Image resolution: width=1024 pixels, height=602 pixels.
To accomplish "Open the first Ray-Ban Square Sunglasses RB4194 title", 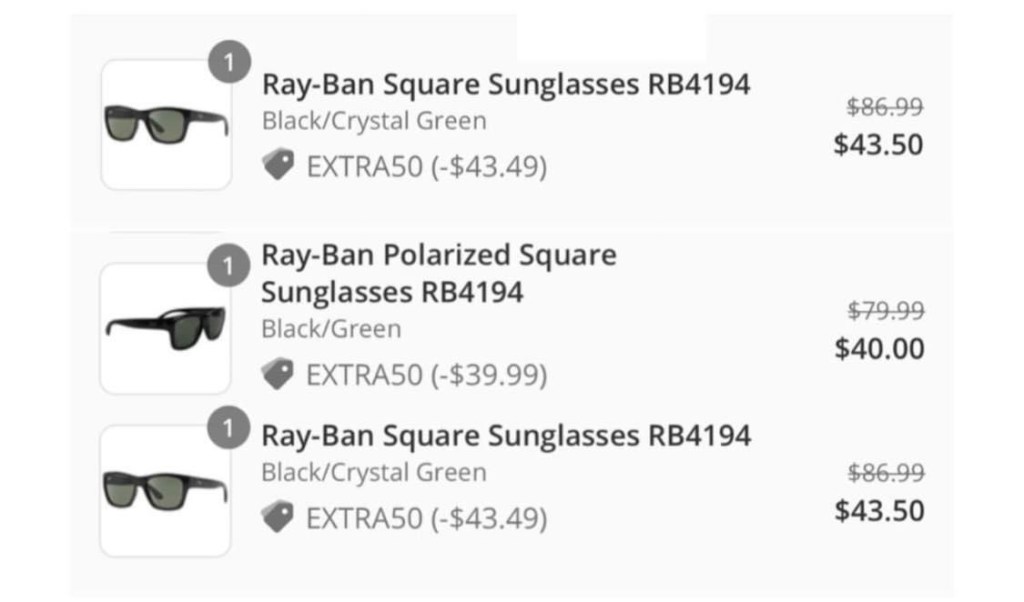I will [x=505, y=85].
